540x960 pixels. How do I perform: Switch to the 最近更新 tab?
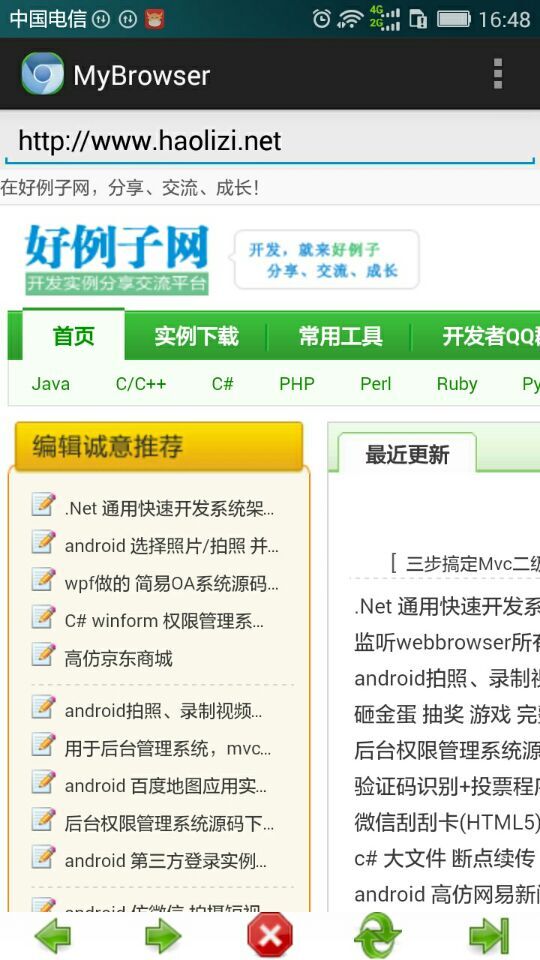click(x=407, y=454)
